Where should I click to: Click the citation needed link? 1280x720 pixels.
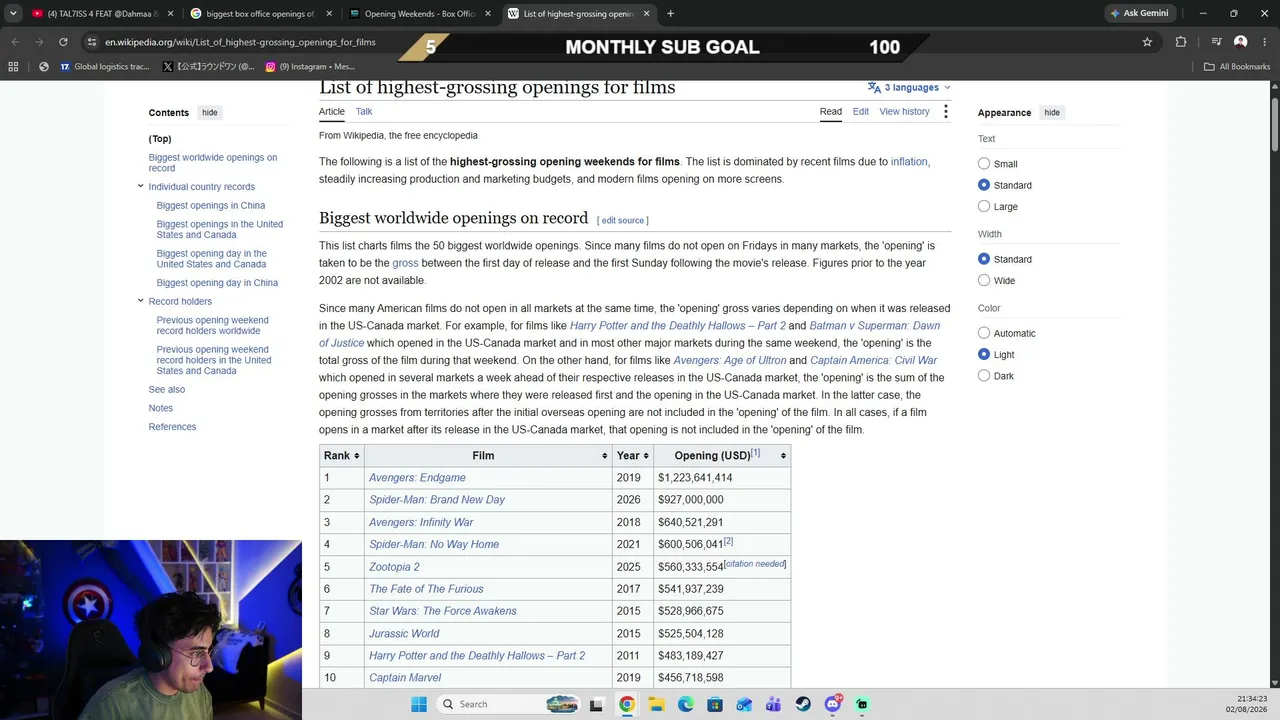(755, 564)
